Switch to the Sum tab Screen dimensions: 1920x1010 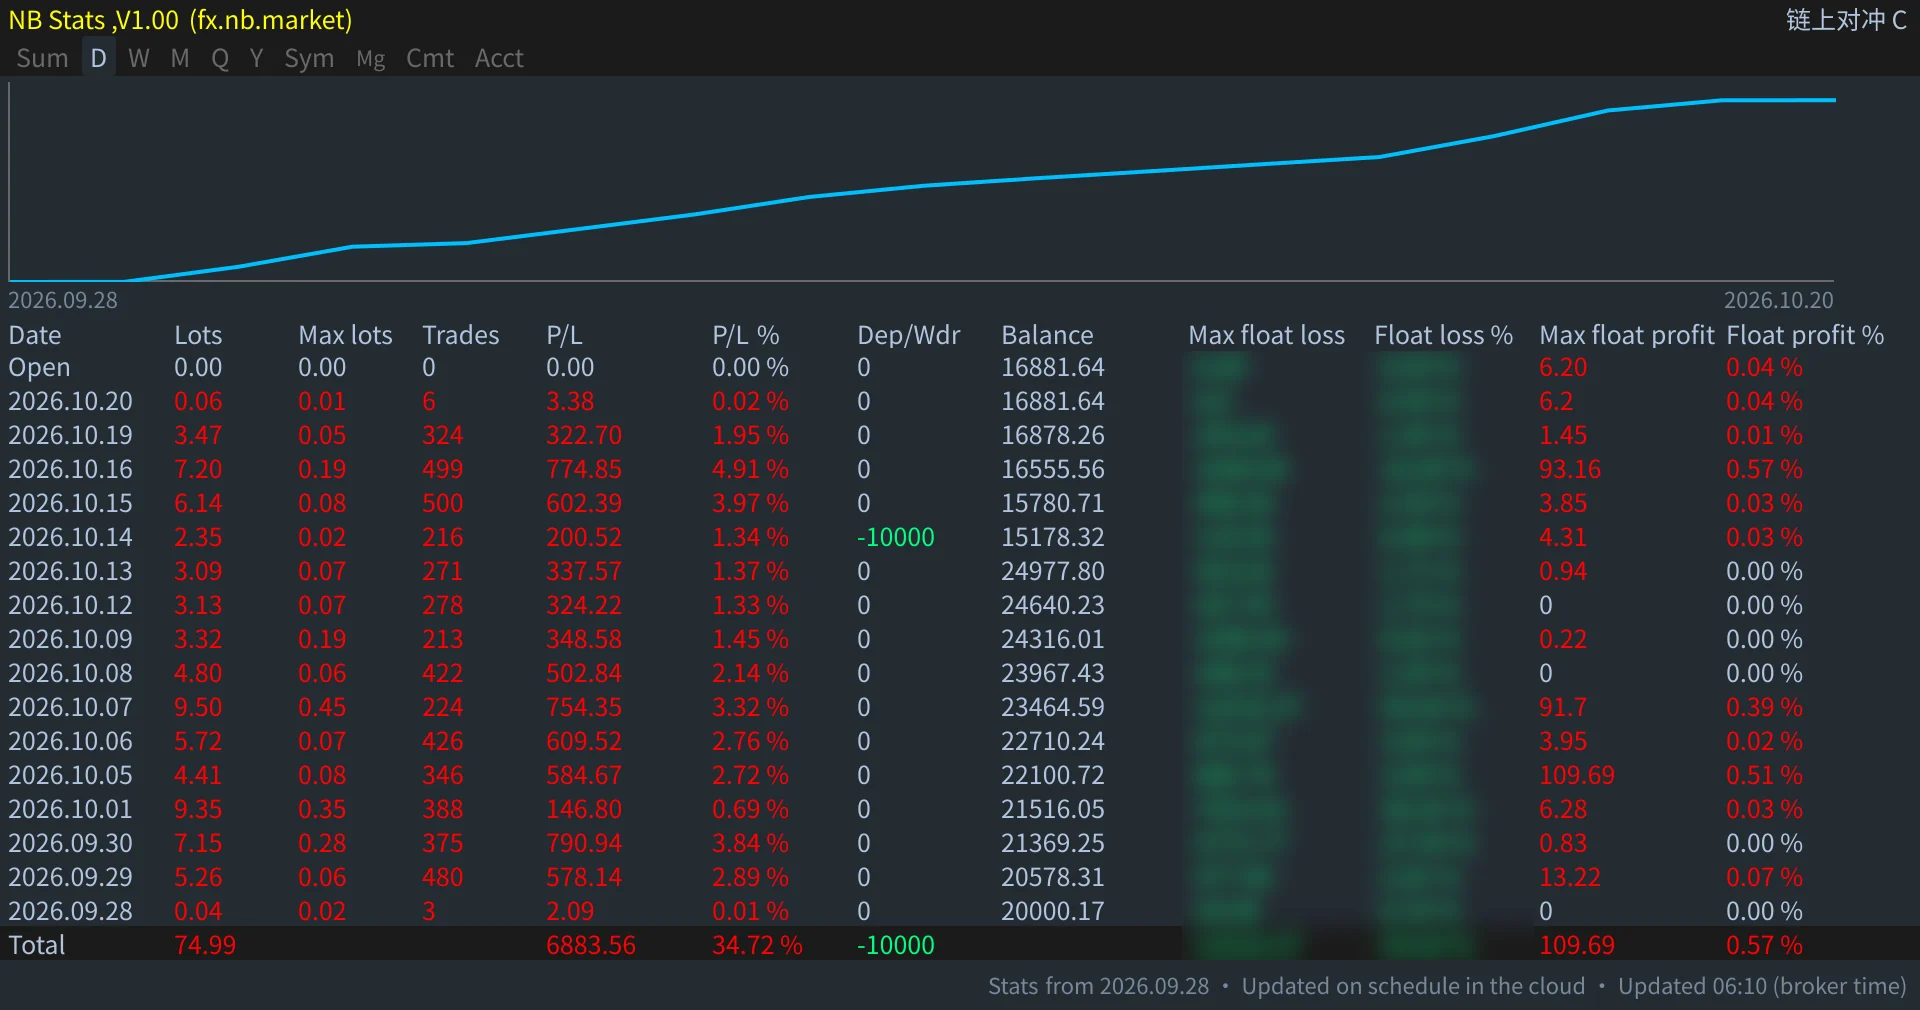tap(42, 58)
